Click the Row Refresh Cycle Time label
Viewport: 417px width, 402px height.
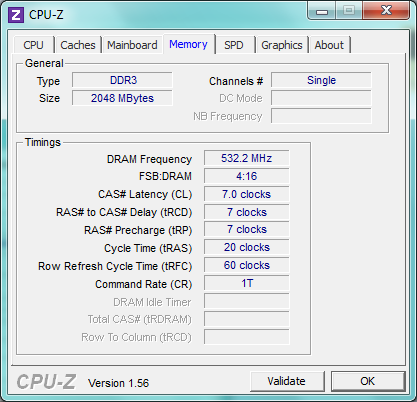tap(115, 266)
